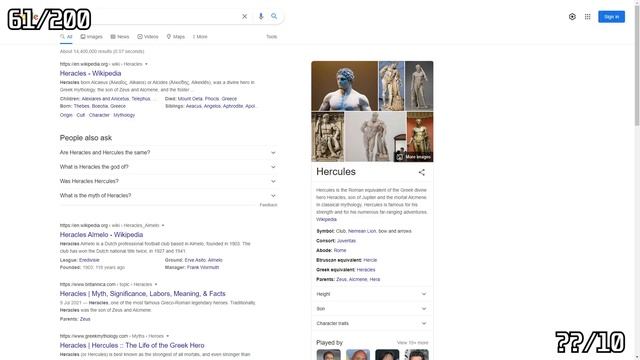Image resolution: width=640 pixels, height=360 pixels.
Task: Expand 'Was Heracles Hercules?' question
Action: (x=168, y=181)
